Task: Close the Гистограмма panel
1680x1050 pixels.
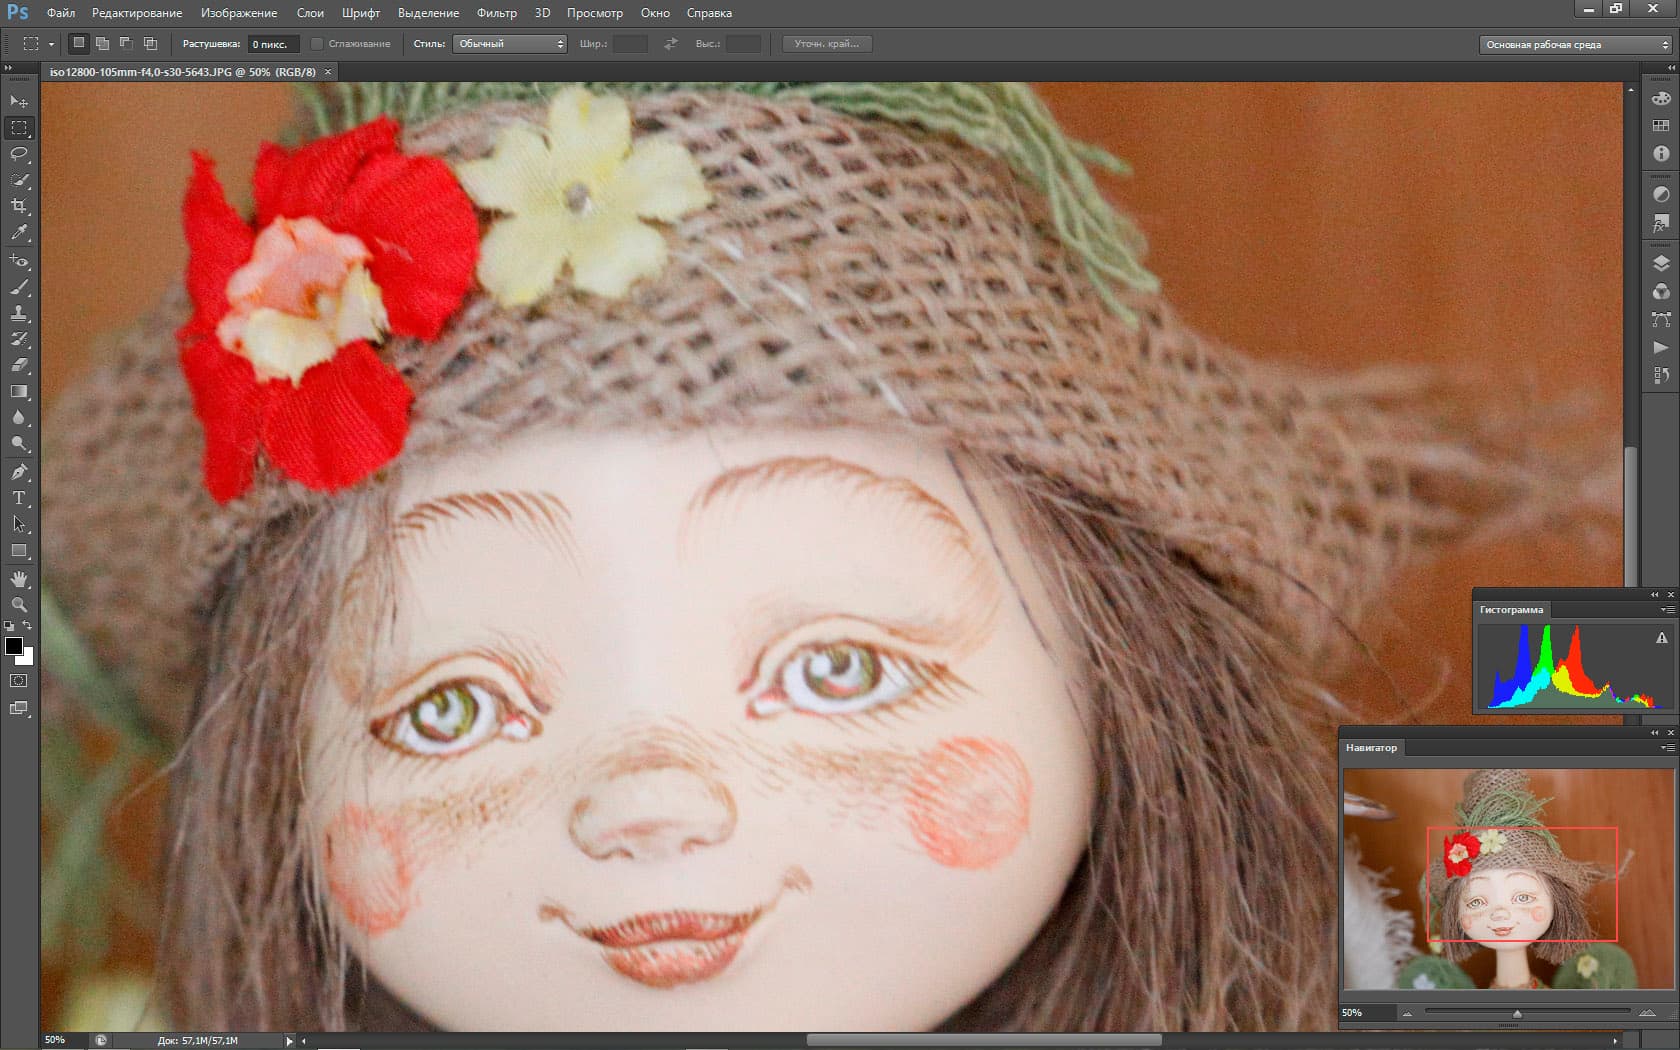Action: click(x=1670, y=594)
